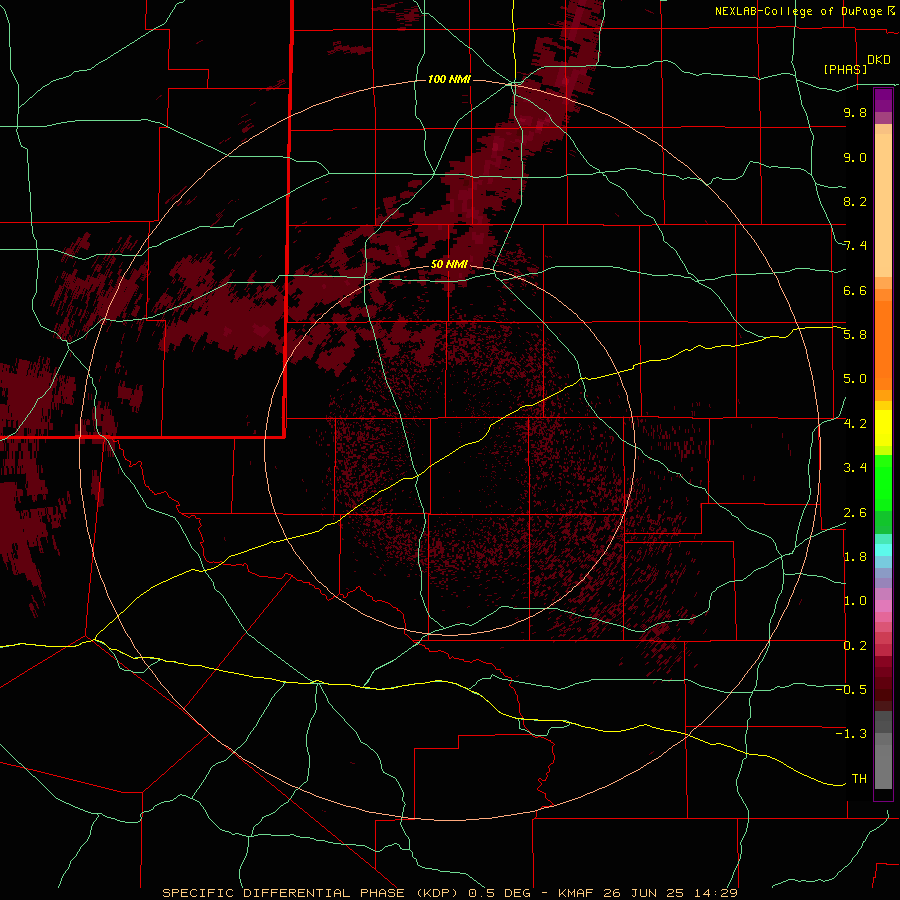Click the -0.5 value on the color scale
The image size is (900, 900).
851,690
